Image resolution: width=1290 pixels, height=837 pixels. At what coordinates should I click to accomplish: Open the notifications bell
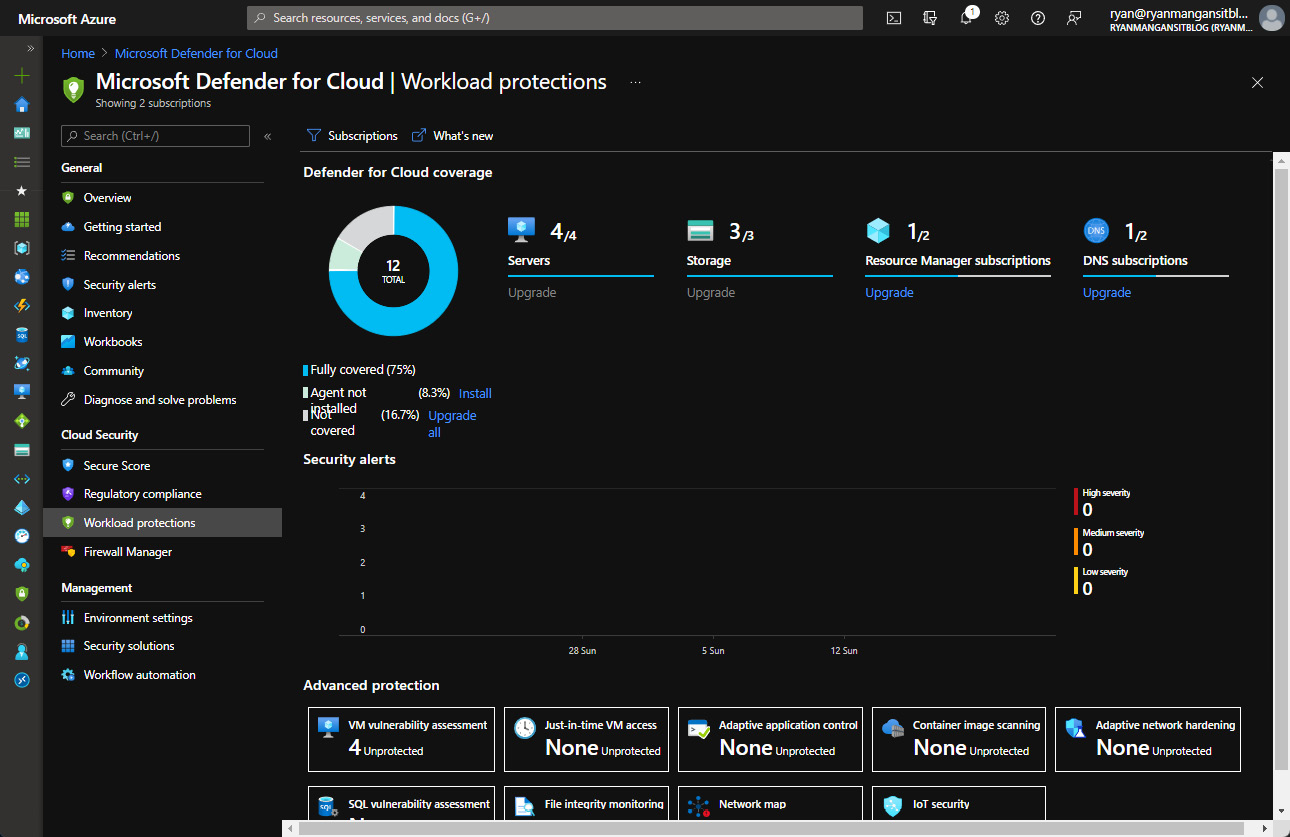(x=966, y=18)
